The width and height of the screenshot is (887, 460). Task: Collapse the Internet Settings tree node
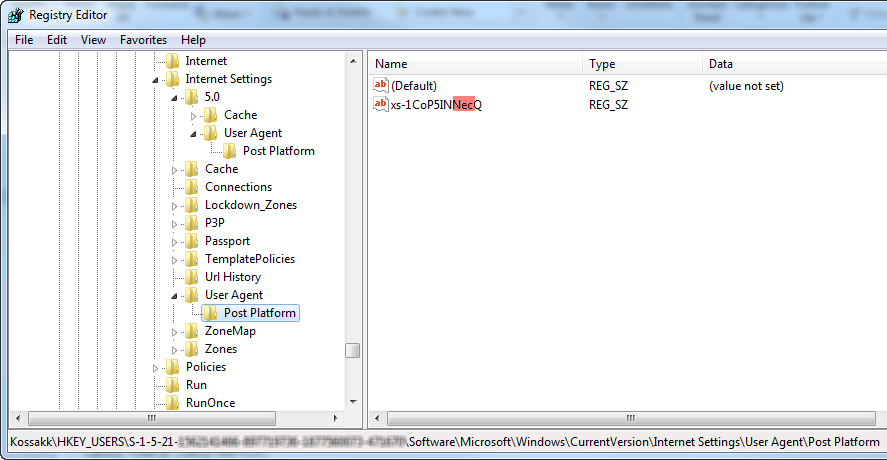click(x=156, y=80)
